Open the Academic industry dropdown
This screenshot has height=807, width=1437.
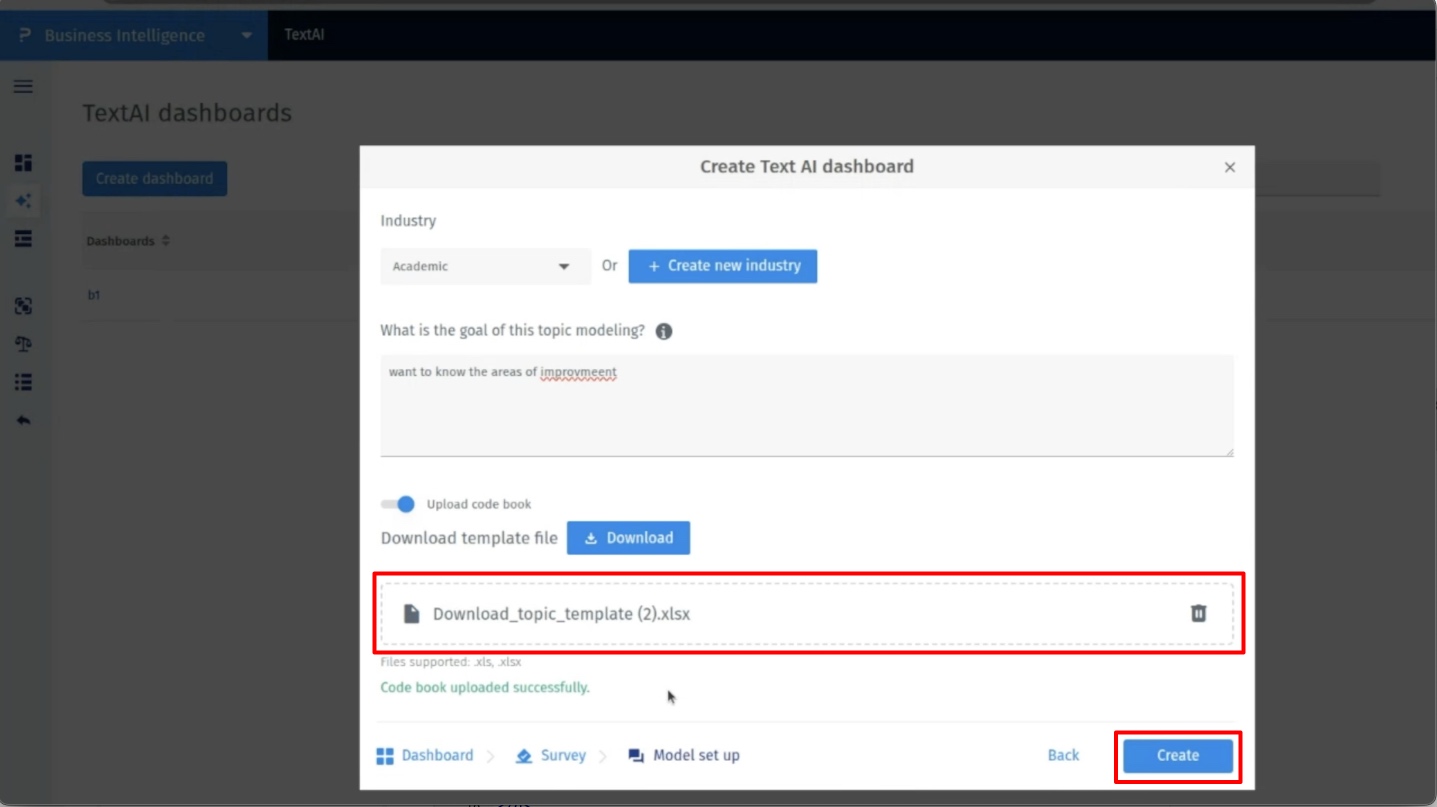[485, 266]
